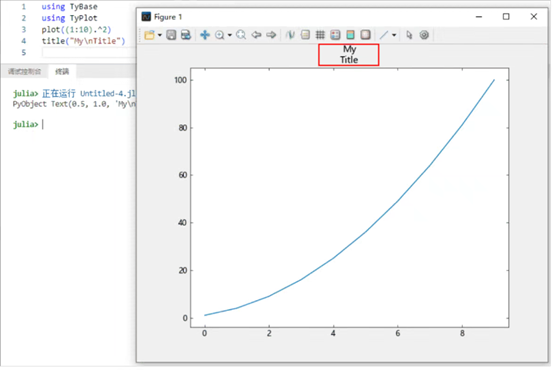Toggle the grid icon in Figure toolbar
The width and height of the screenshot is (553, 370).
coord(320,35)
